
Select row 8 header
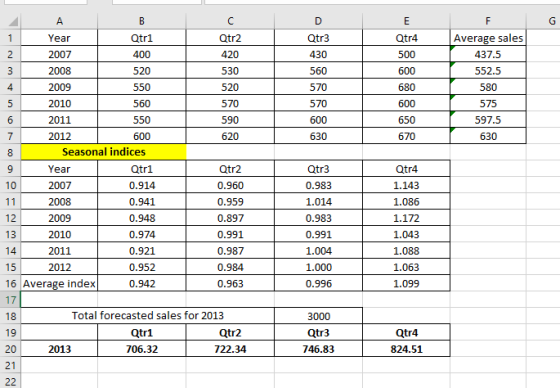[10, 153]
